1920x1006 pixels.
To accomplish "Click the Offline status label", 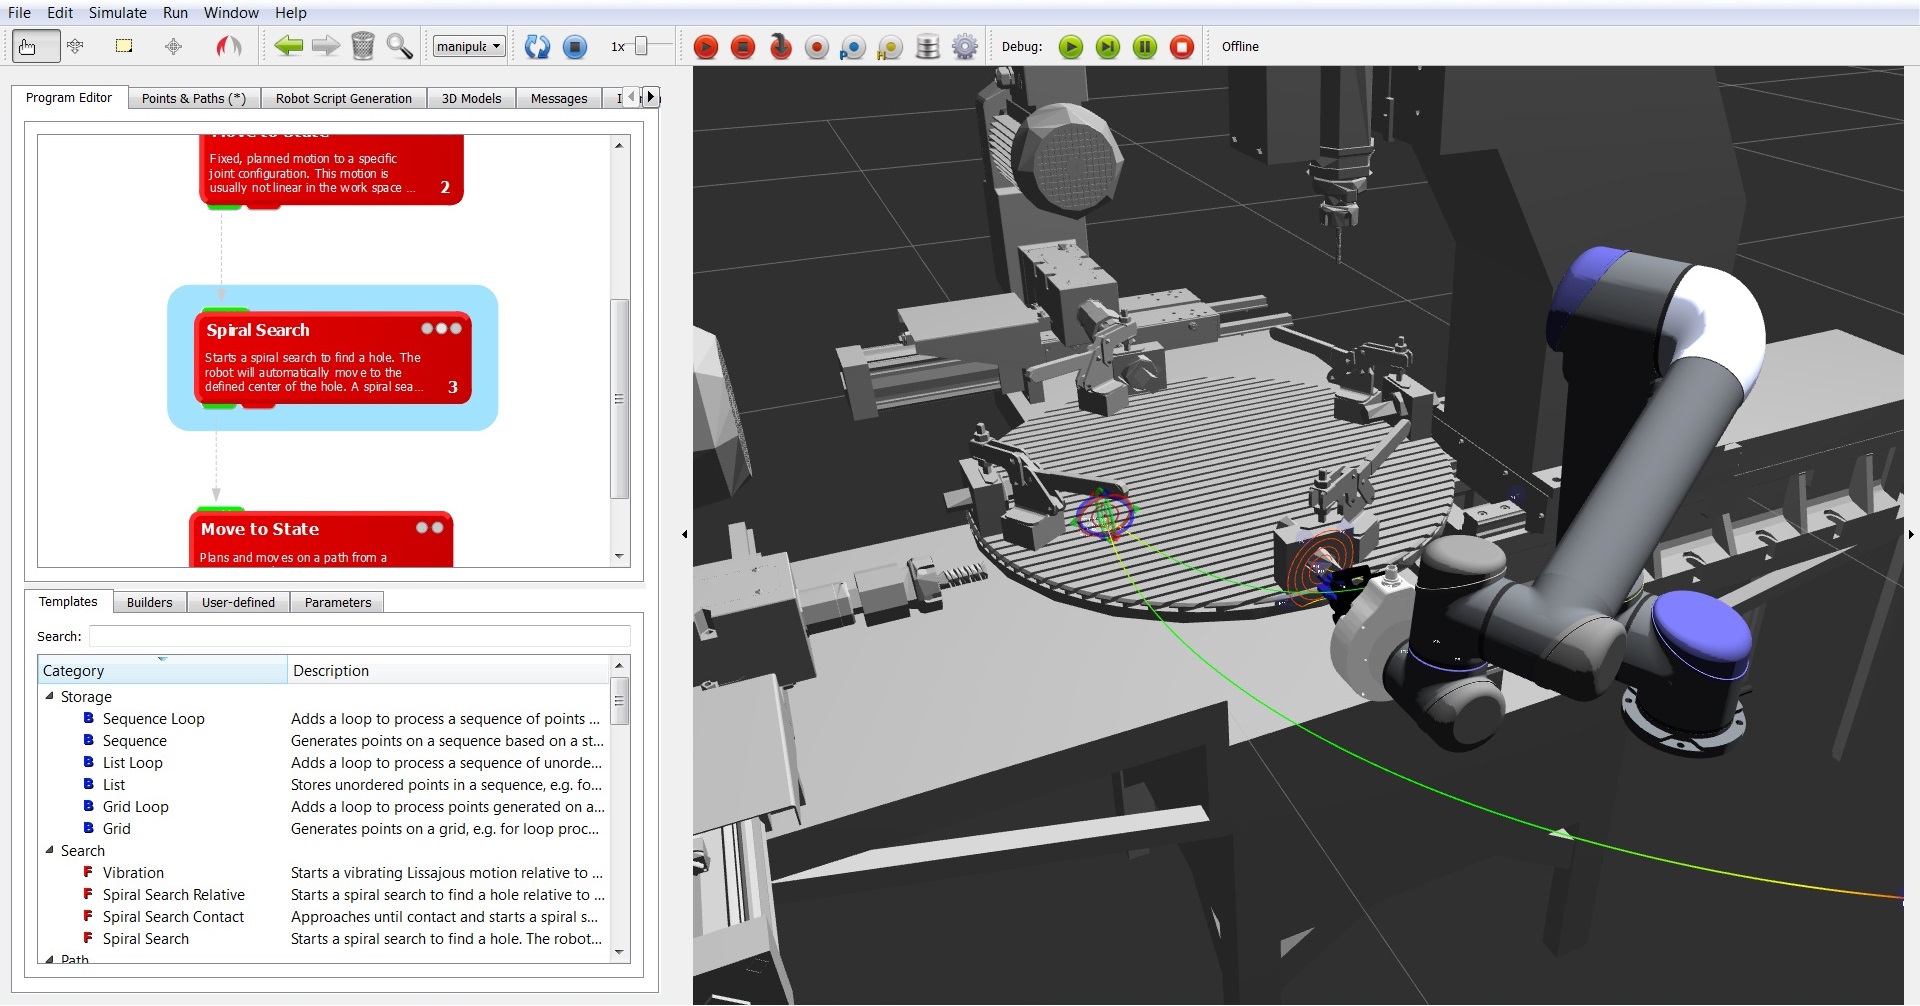I will [x=1240, y=47].
